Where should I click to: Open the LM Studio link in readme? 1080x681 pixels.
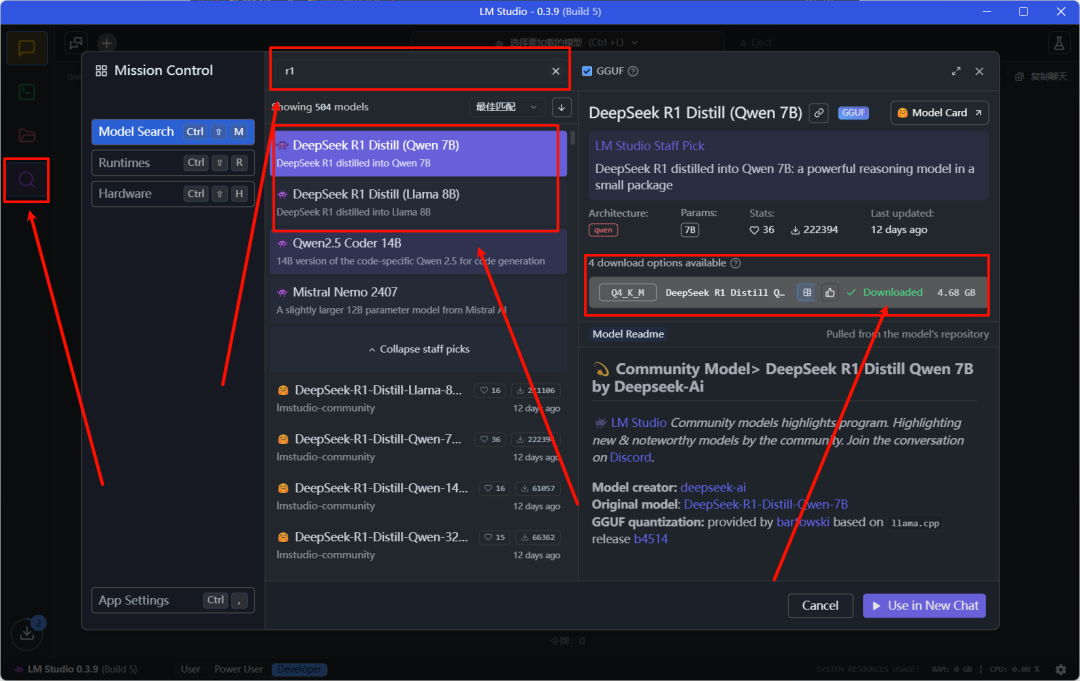pos(638,423)
